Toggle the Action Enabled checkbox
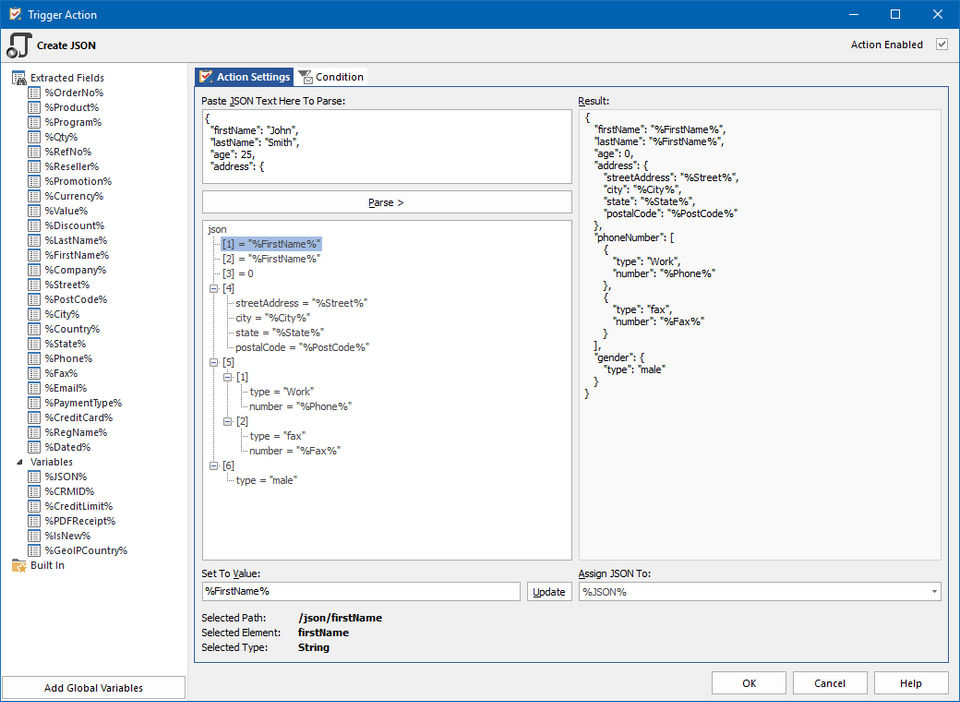 (x=941, y=45)
